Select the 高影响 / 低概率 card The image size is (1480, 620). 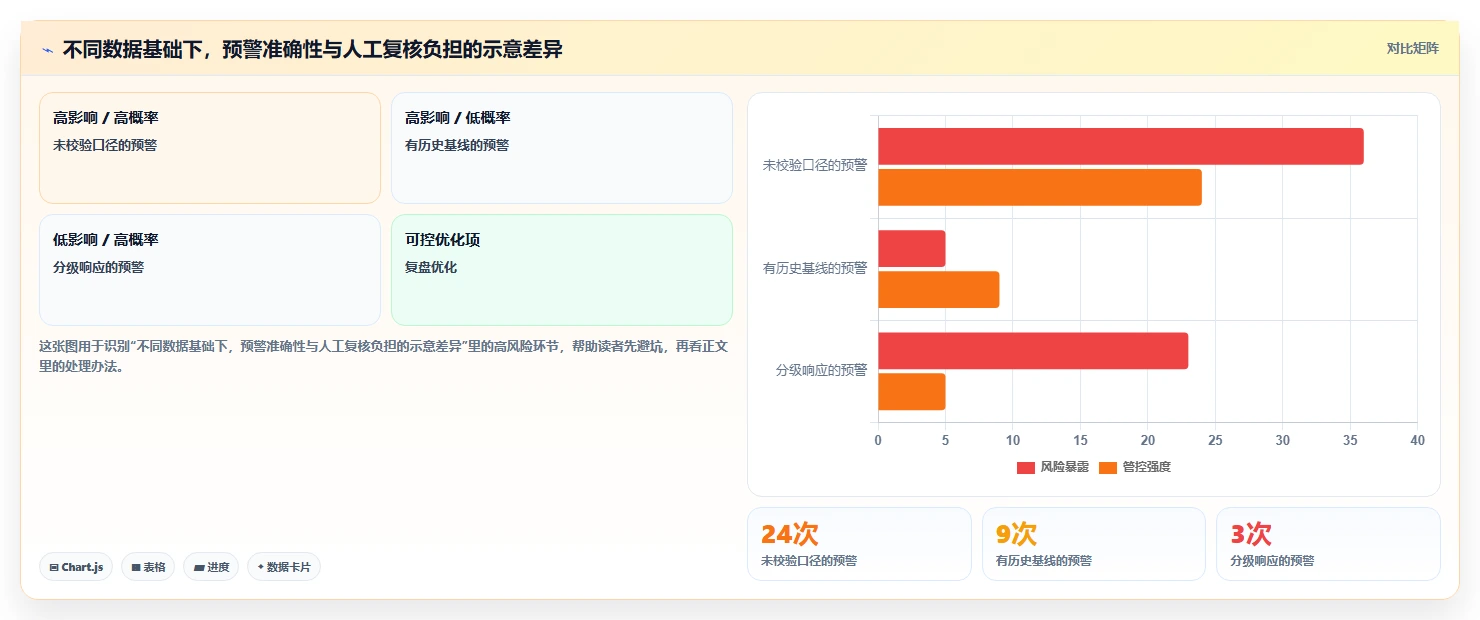pos(562,148)
